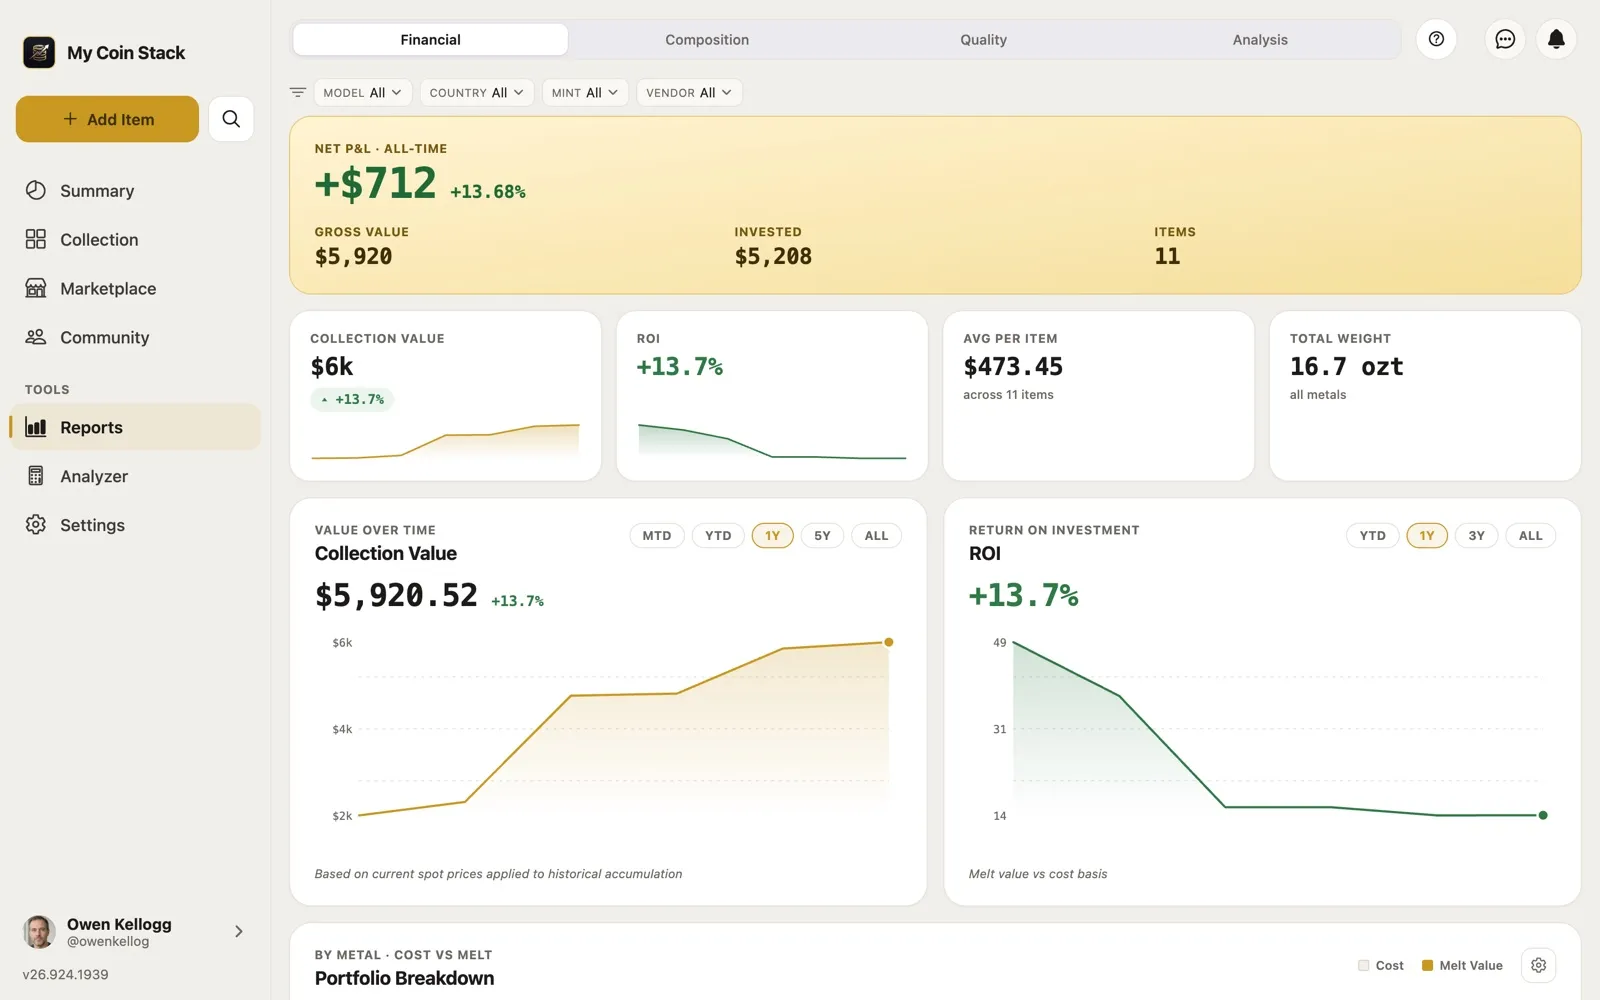
Task: Click the Analyzer calculator icon
Action: point(36,476)
